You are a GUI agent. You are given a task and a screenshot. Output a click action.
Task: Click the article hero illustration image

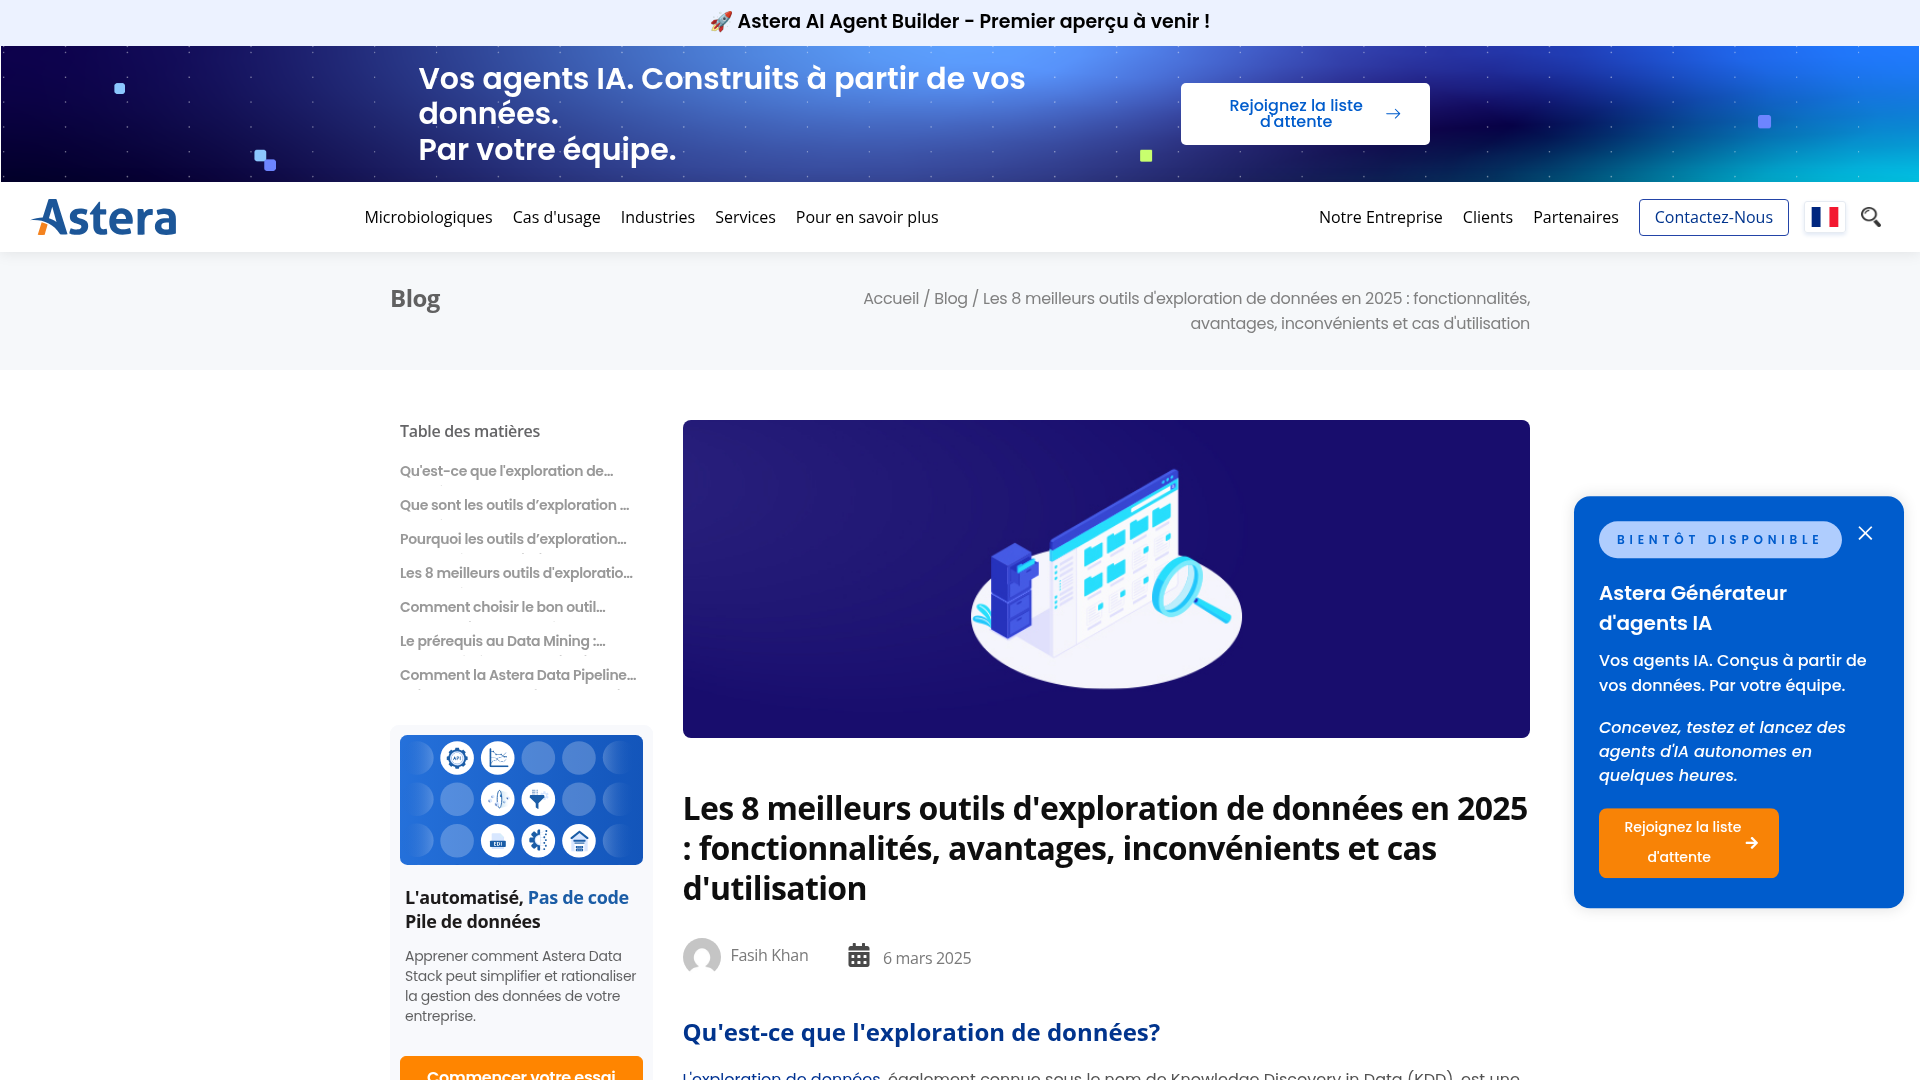[1106, 579]
